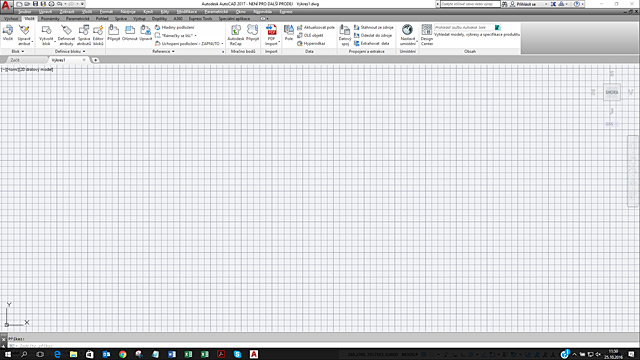640x360 pixels.
Task: Click the Plot (print) icon in quick access toolbar
Action: pyautogui.click(x=51, y=4)
